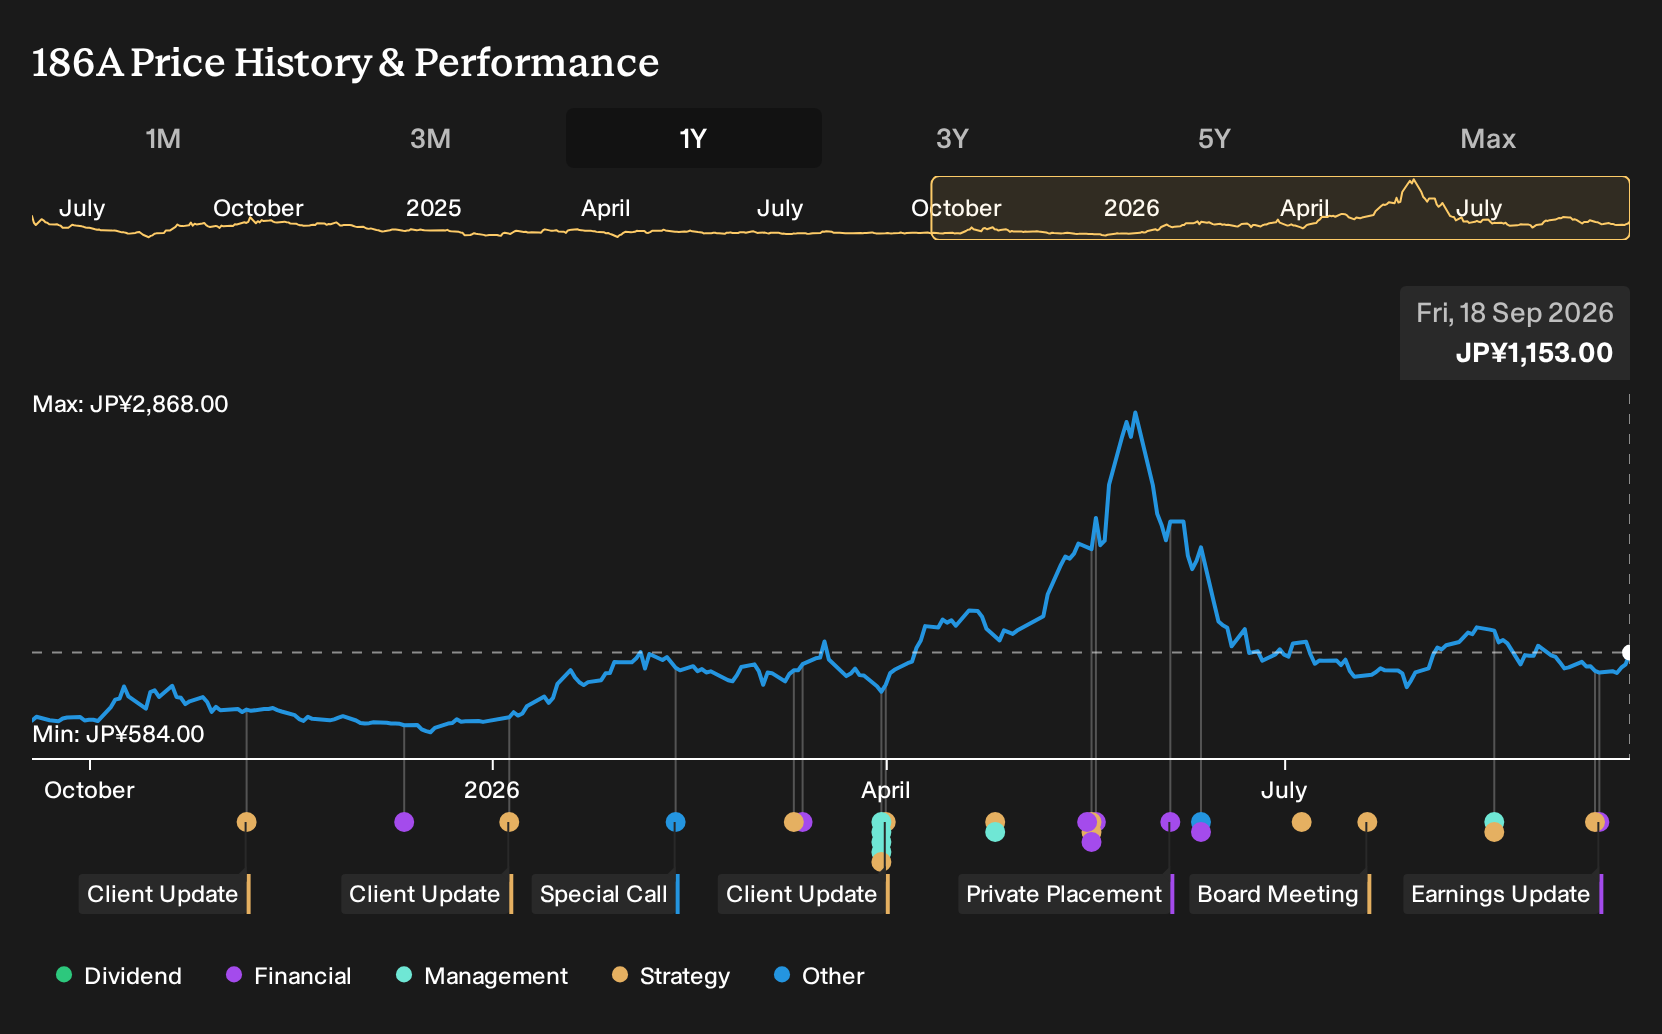The image size is (1662, 1034).
Task: Open the Board Meeting event label
Action: [1279, 894]
